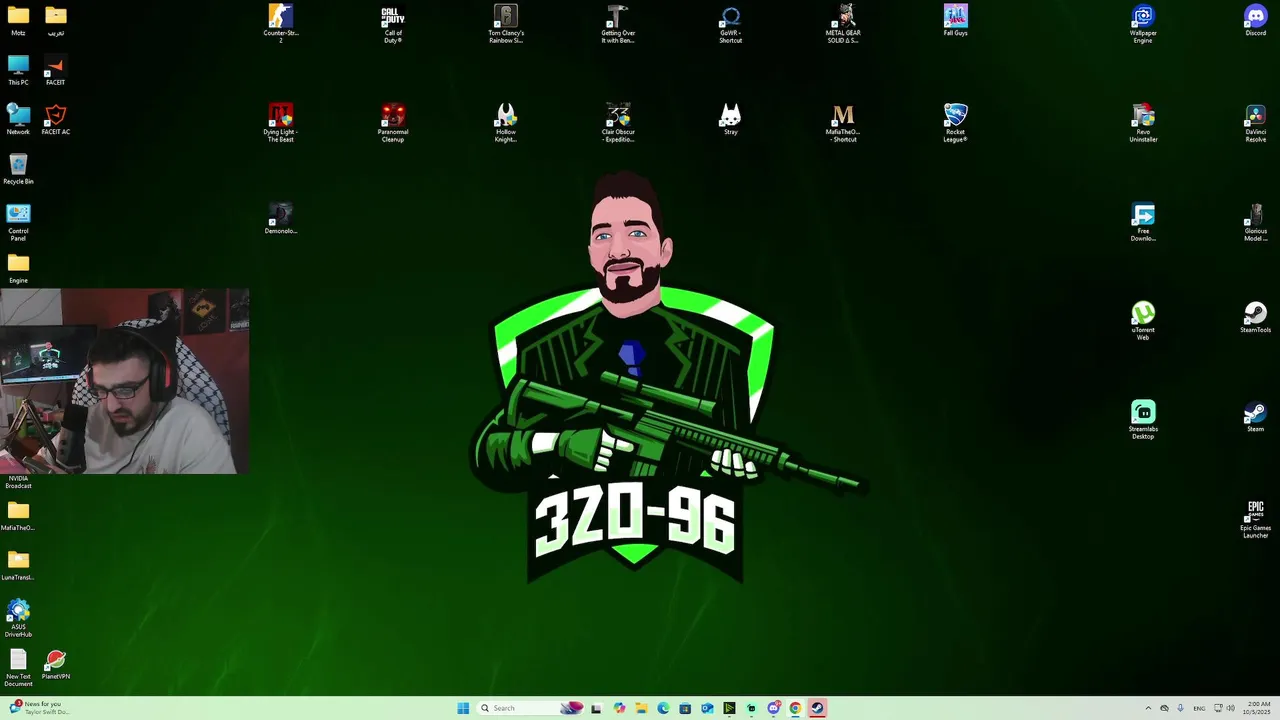Open the News for you widget

40,708
